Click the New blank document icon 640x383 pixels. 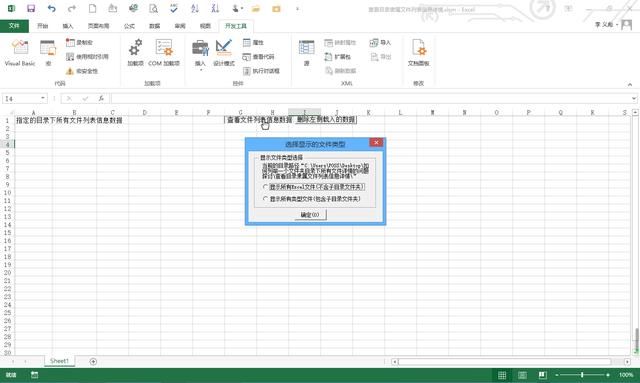(x=93, y=9)
